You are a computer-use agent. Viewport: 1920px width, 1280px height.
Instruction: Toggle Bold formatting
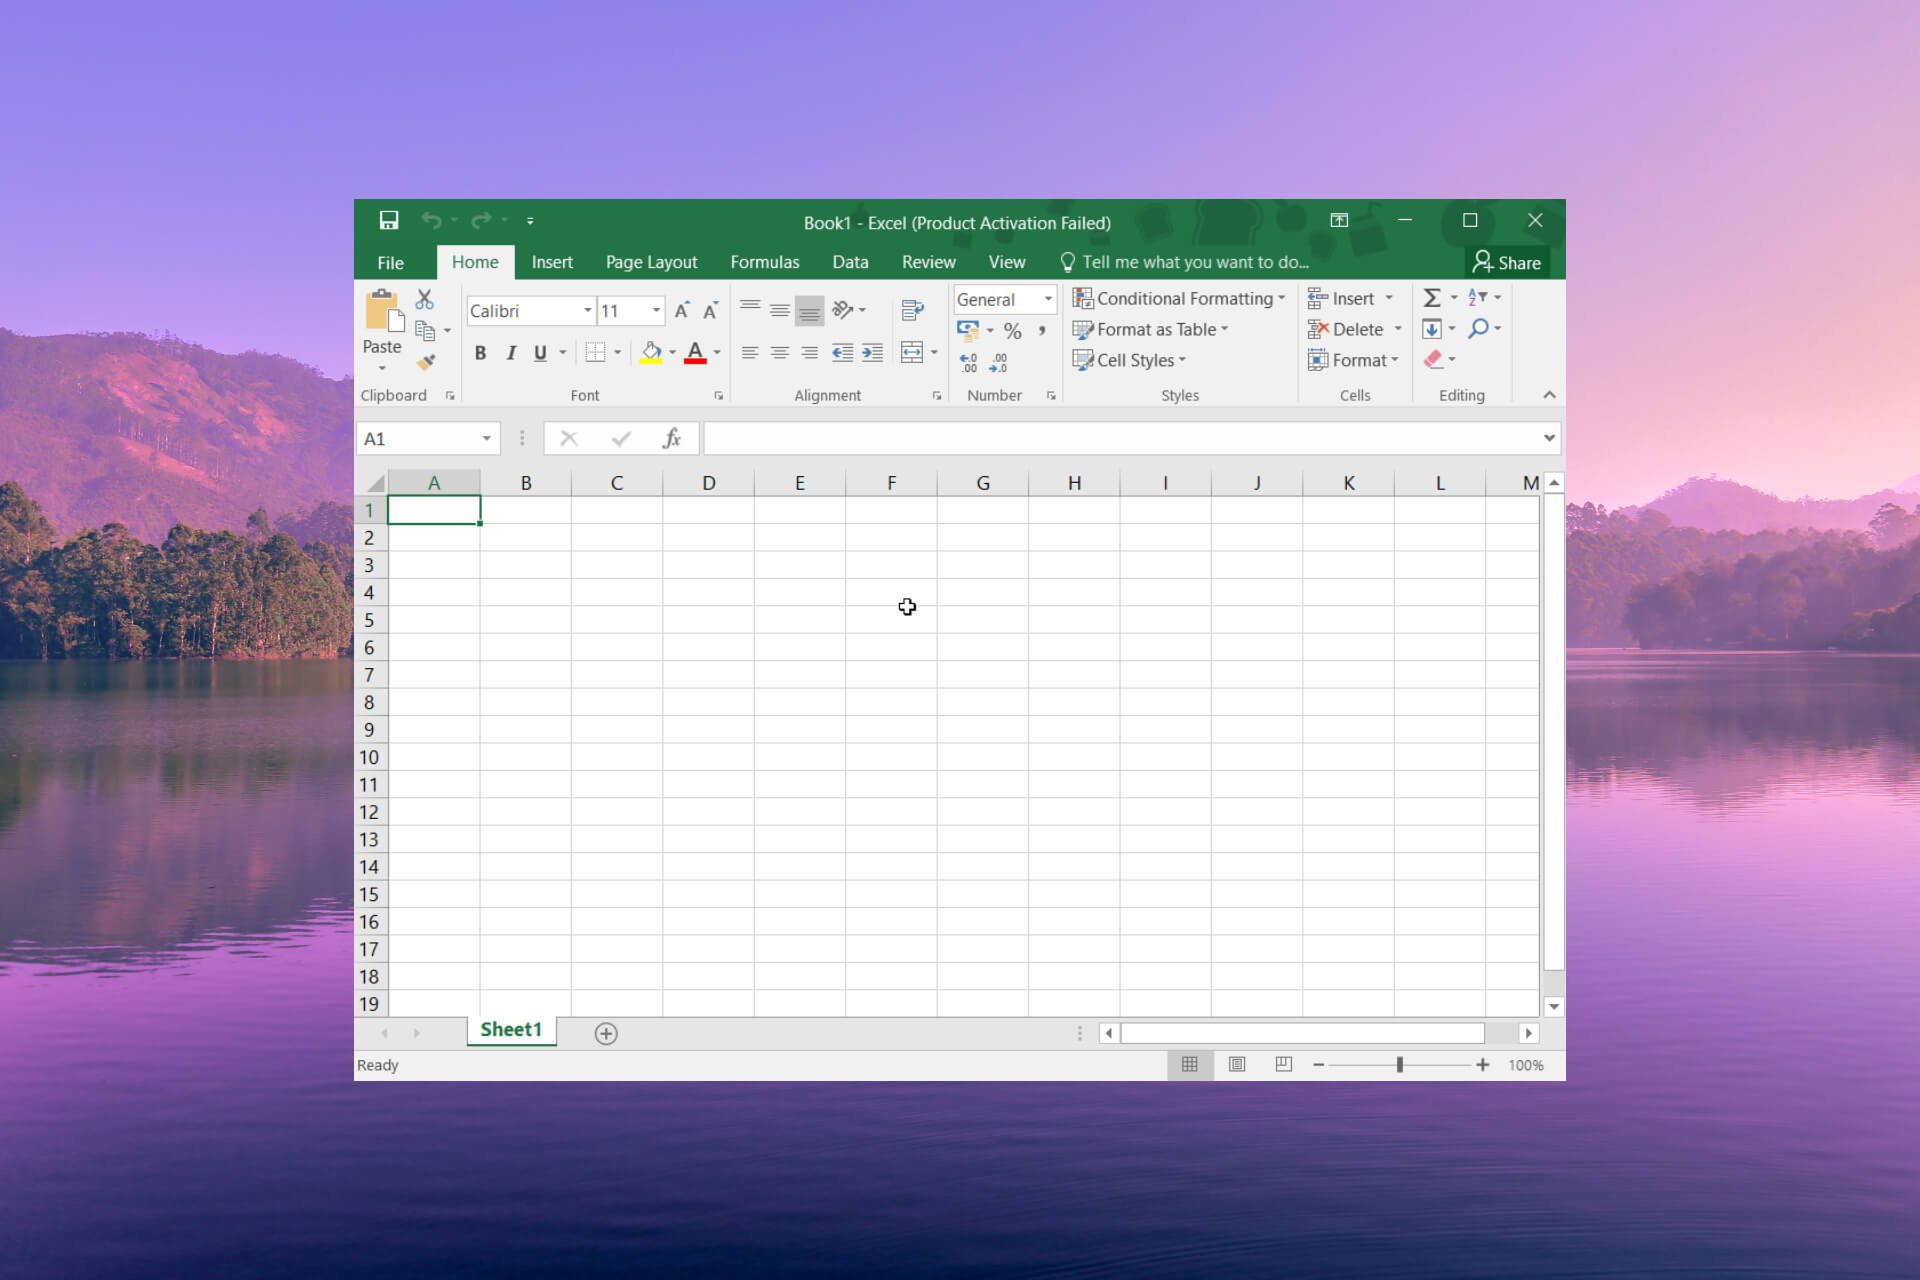[480, 353]
